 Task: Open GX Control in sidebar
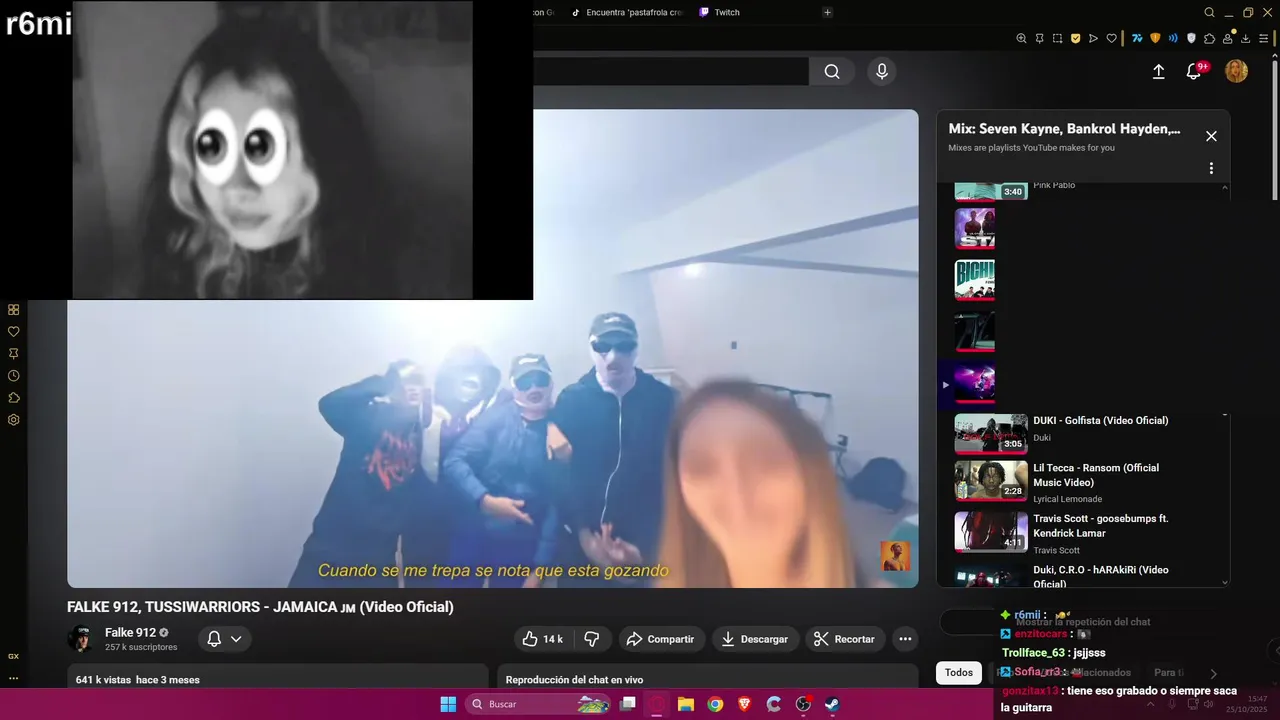click(x=14, y=657)
